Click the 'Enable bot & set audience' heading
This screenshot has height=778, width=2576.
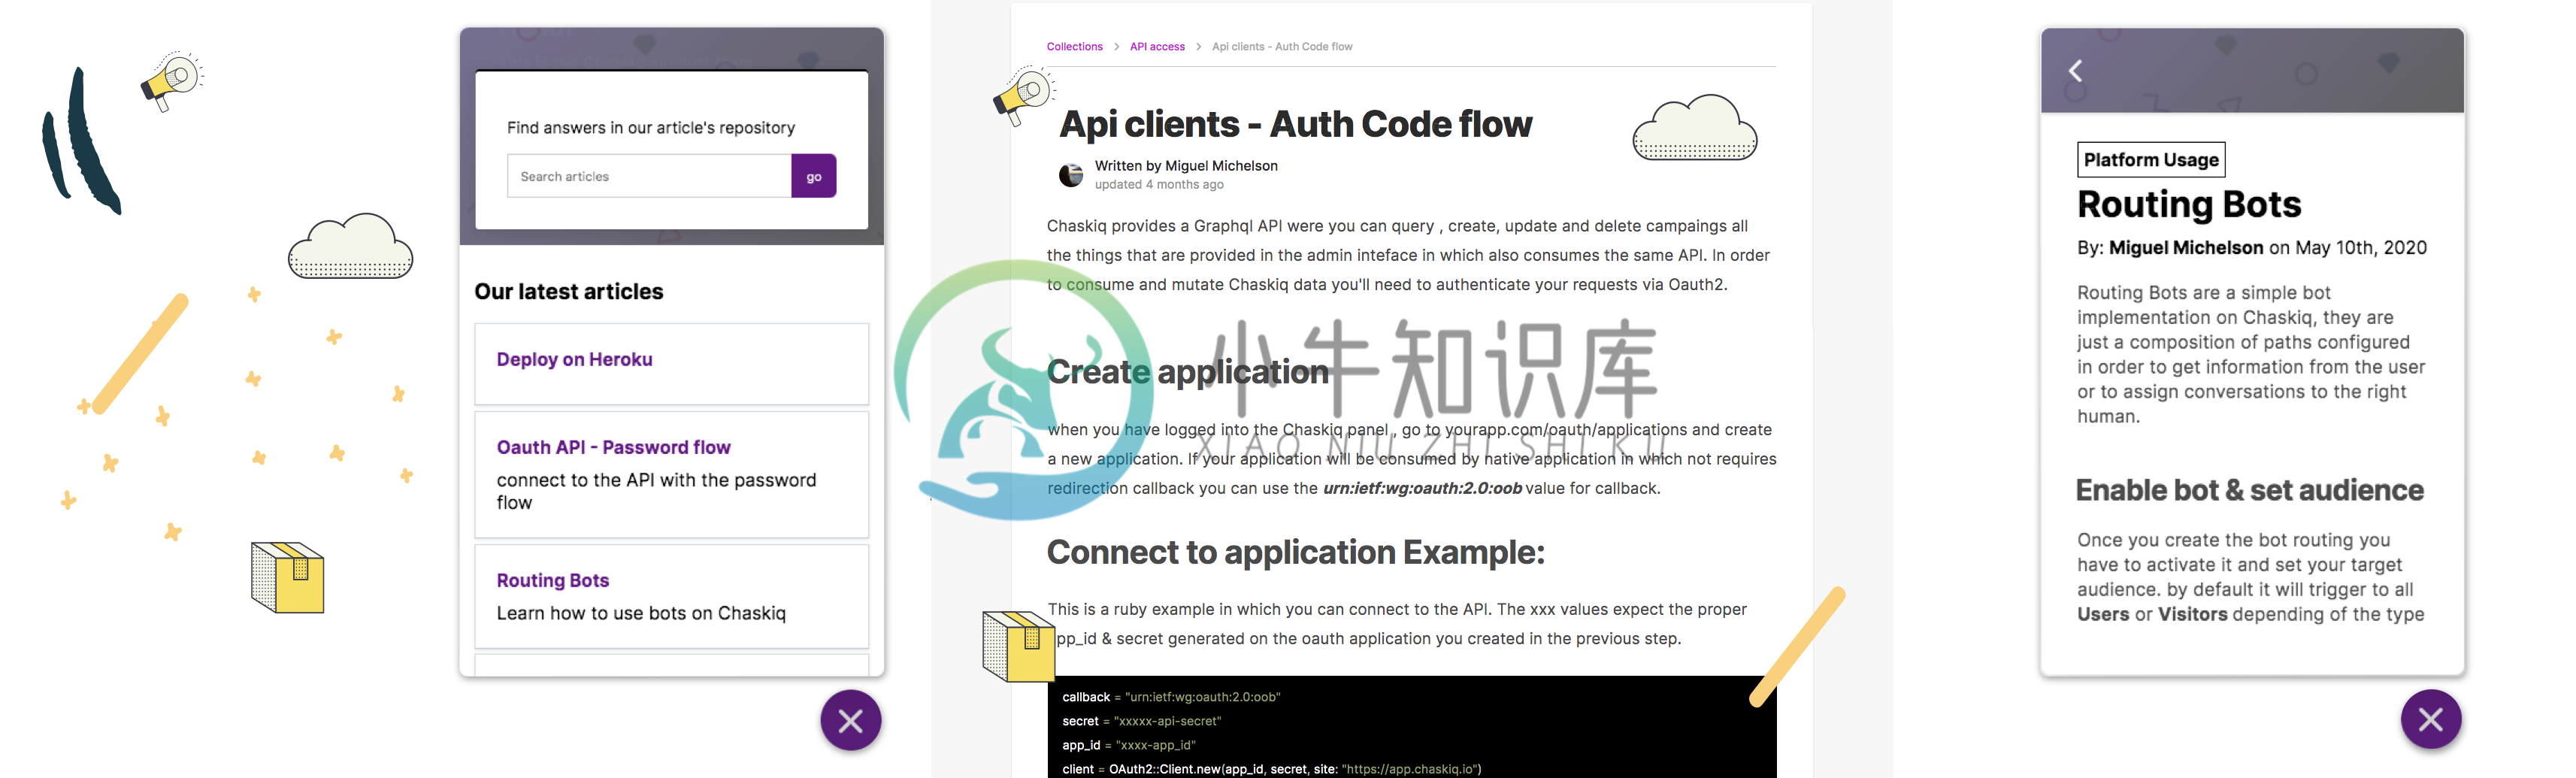click(2249, 490)
